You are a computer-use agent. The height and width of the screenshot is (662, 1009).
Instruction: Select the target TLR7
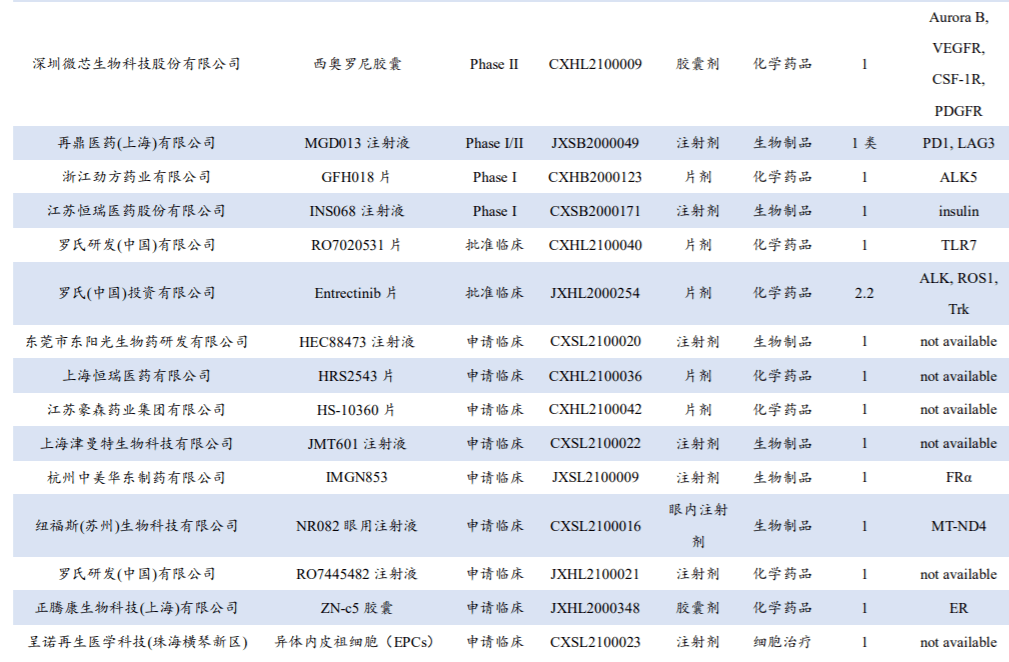958,245
